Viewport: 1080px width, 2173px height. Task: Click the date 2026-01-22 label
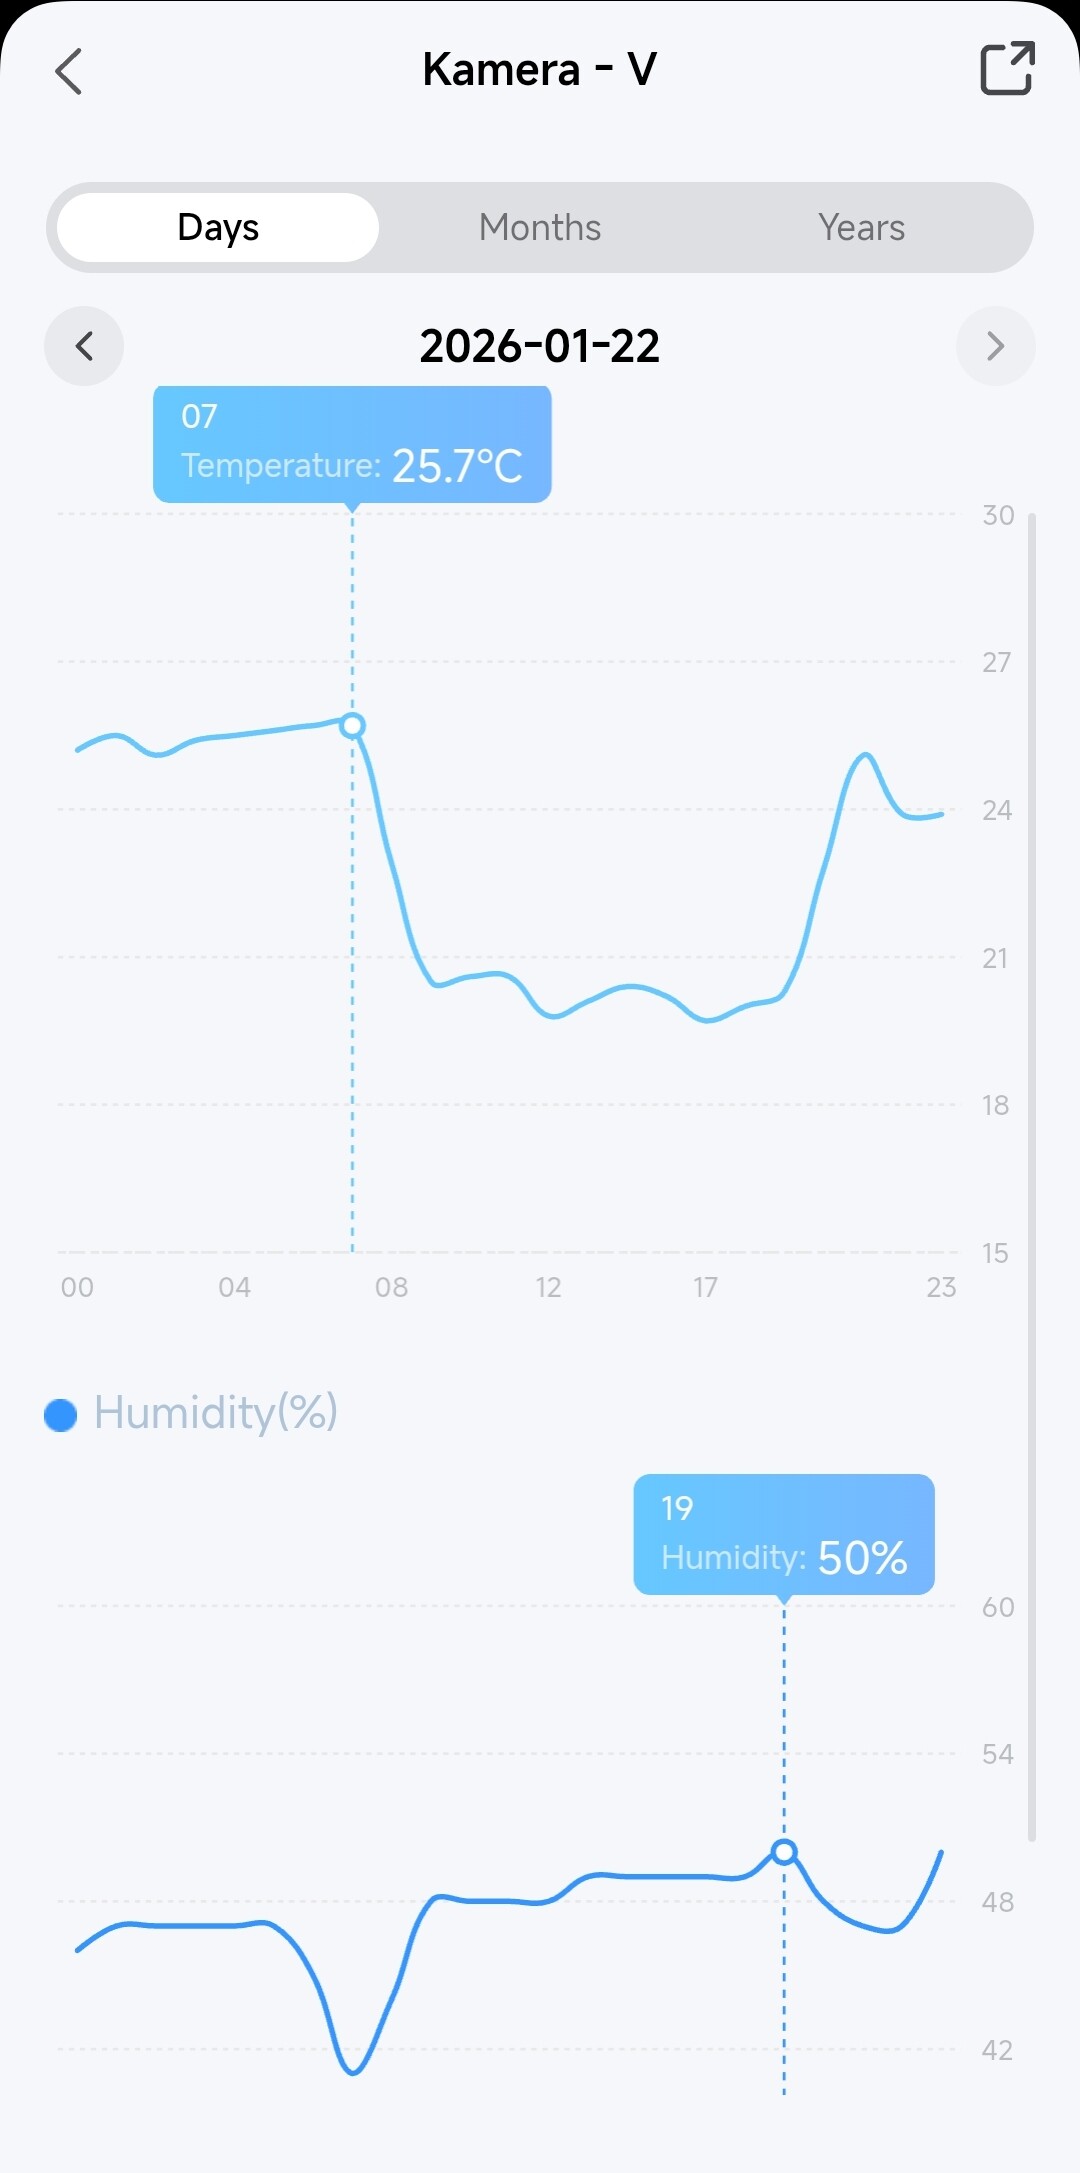point(540,346)
